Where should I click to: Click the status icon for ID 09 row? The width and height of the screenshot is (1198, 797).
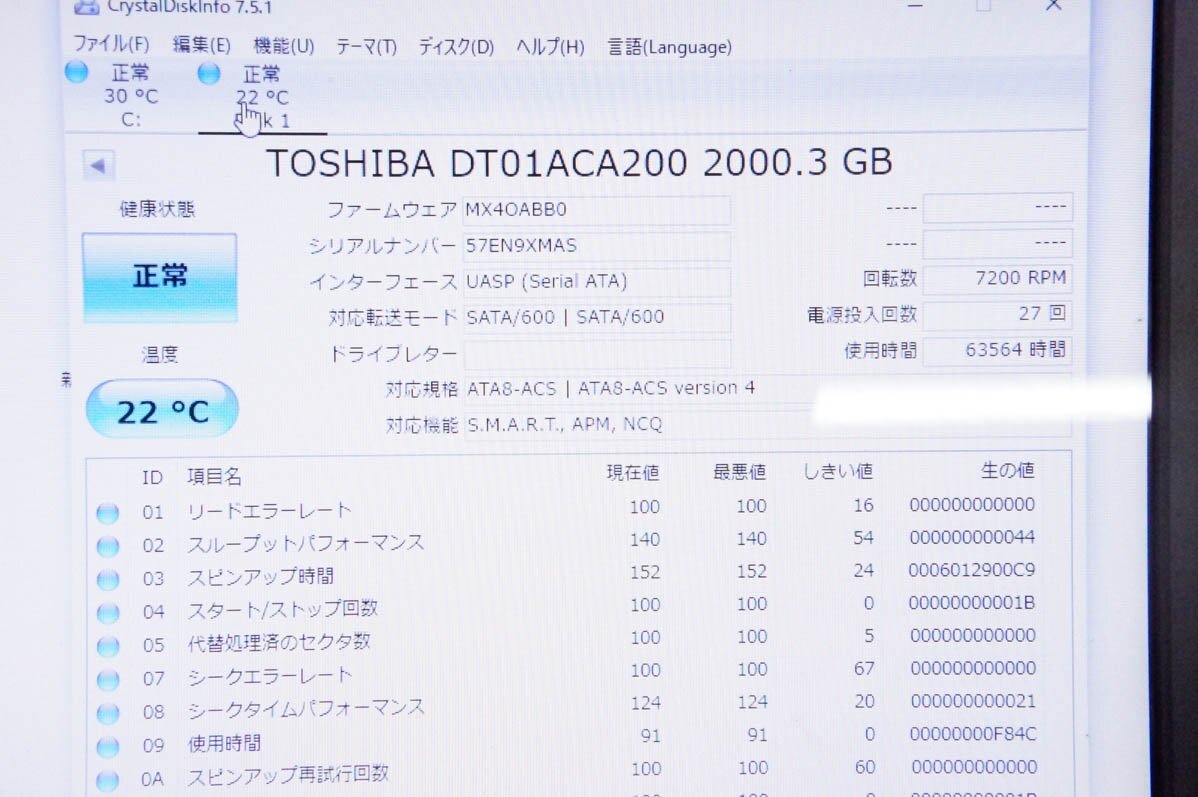(108, 747)
